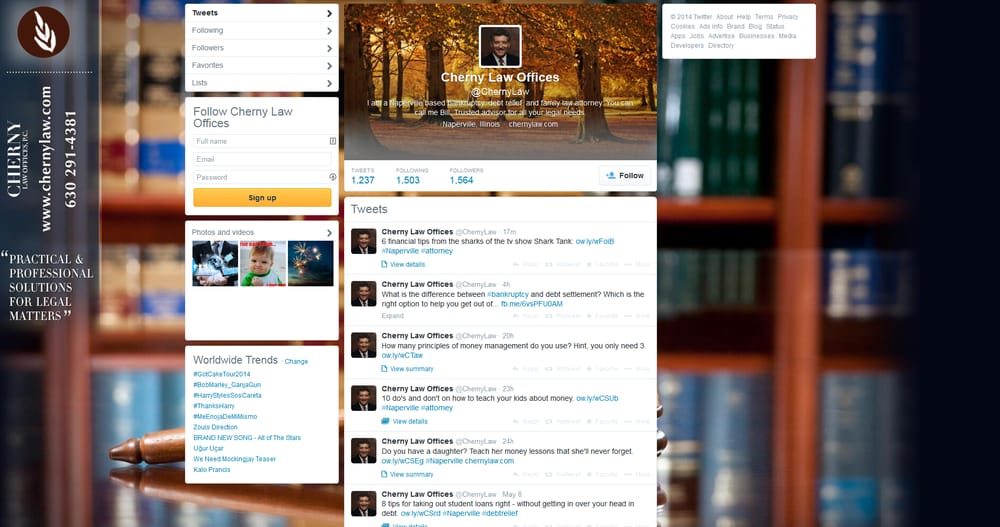This screenshot has width=1000, height=527.
Task: Click the ow.ly/wFoB link in 17m tweet
Action: 594,241
